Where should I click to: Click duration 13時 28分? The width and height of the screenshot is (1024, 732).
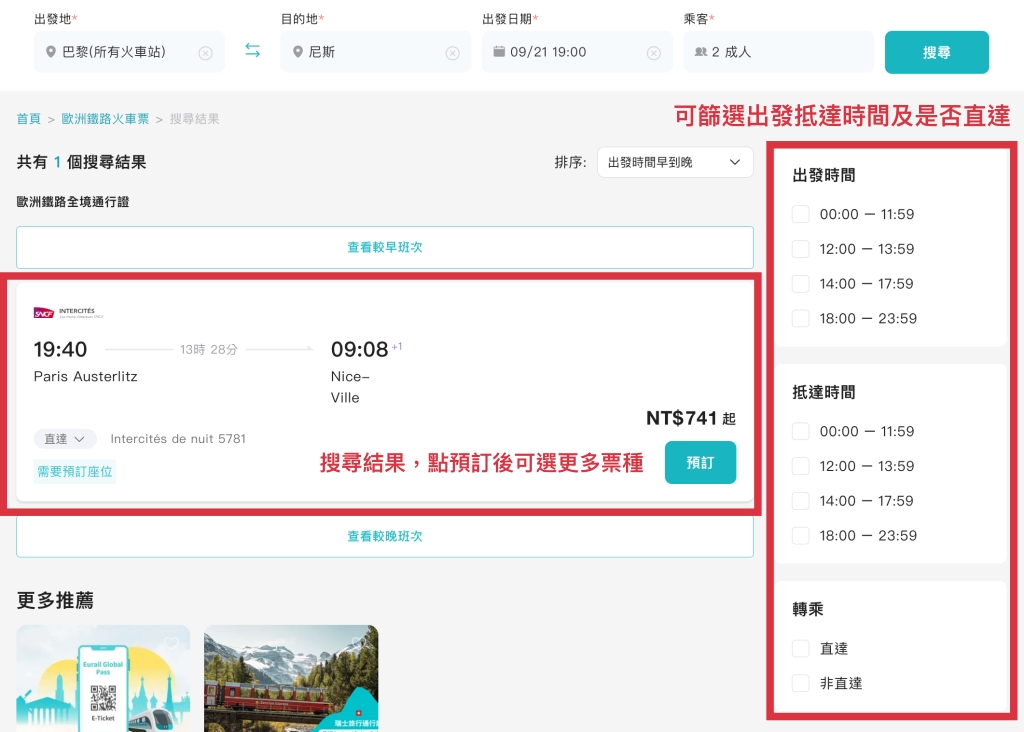coord(209,349)
